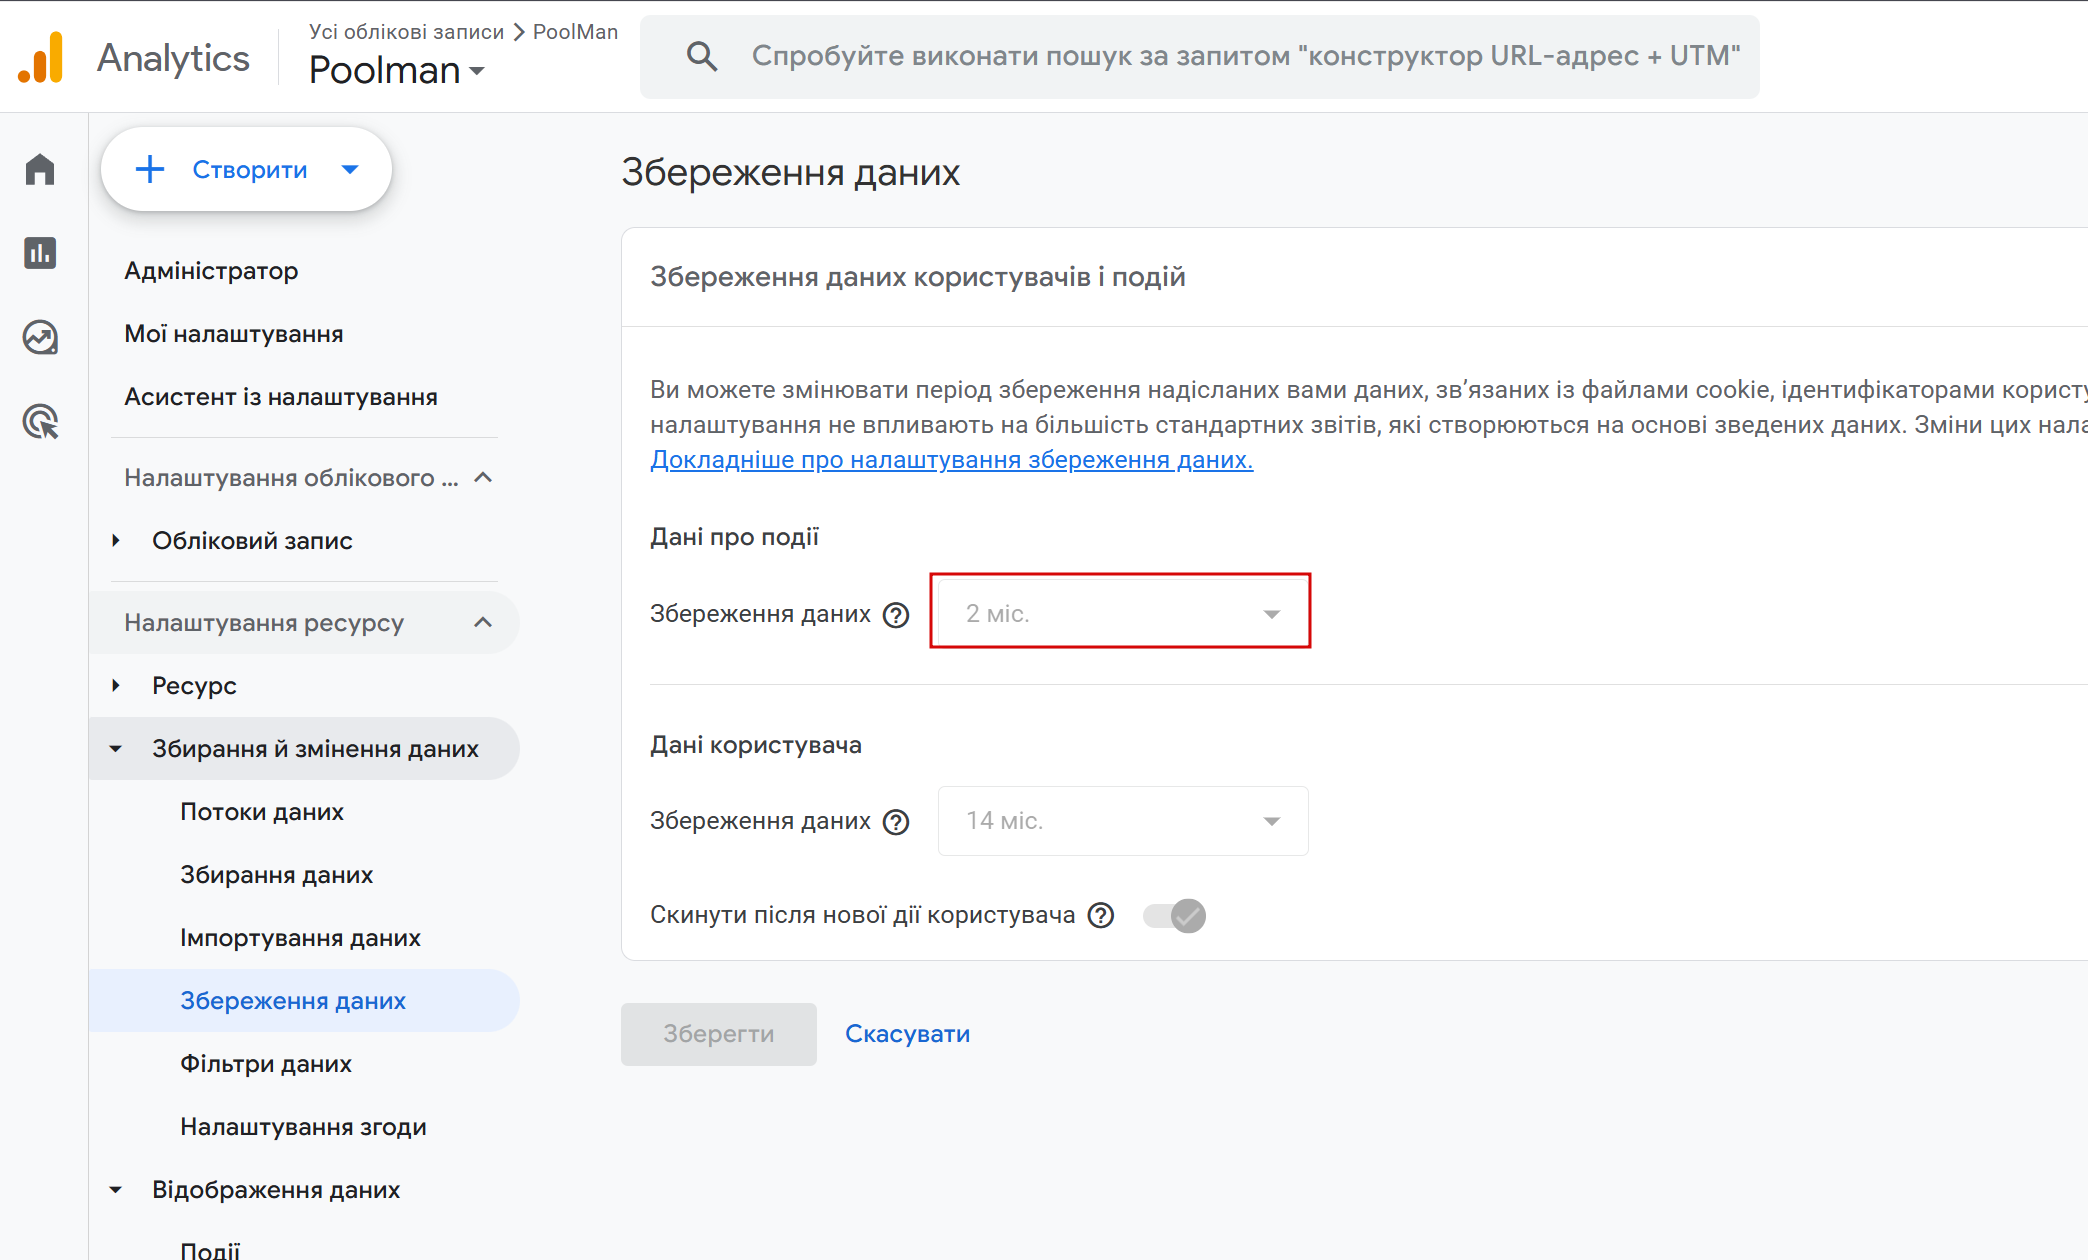Open the 2 міс. event retention dropdown

click(x=1121, y=613)
